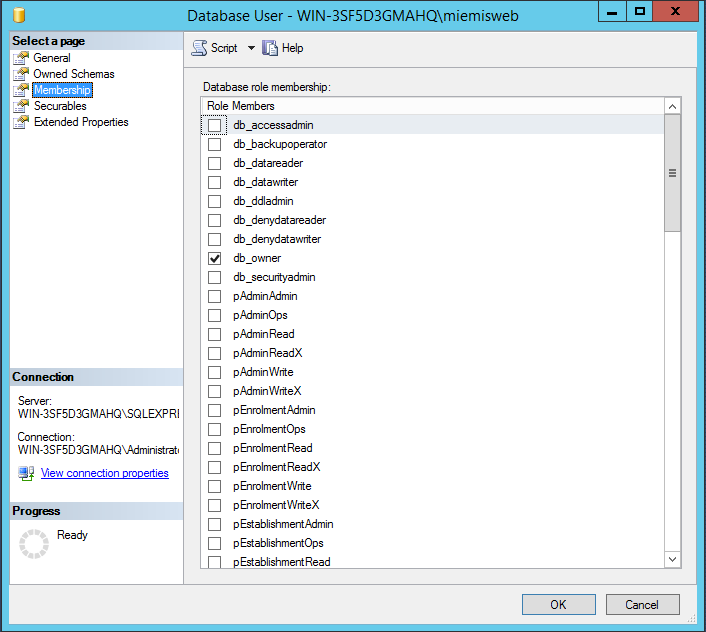Click the Owned Schemas page icon

[21, 74]
